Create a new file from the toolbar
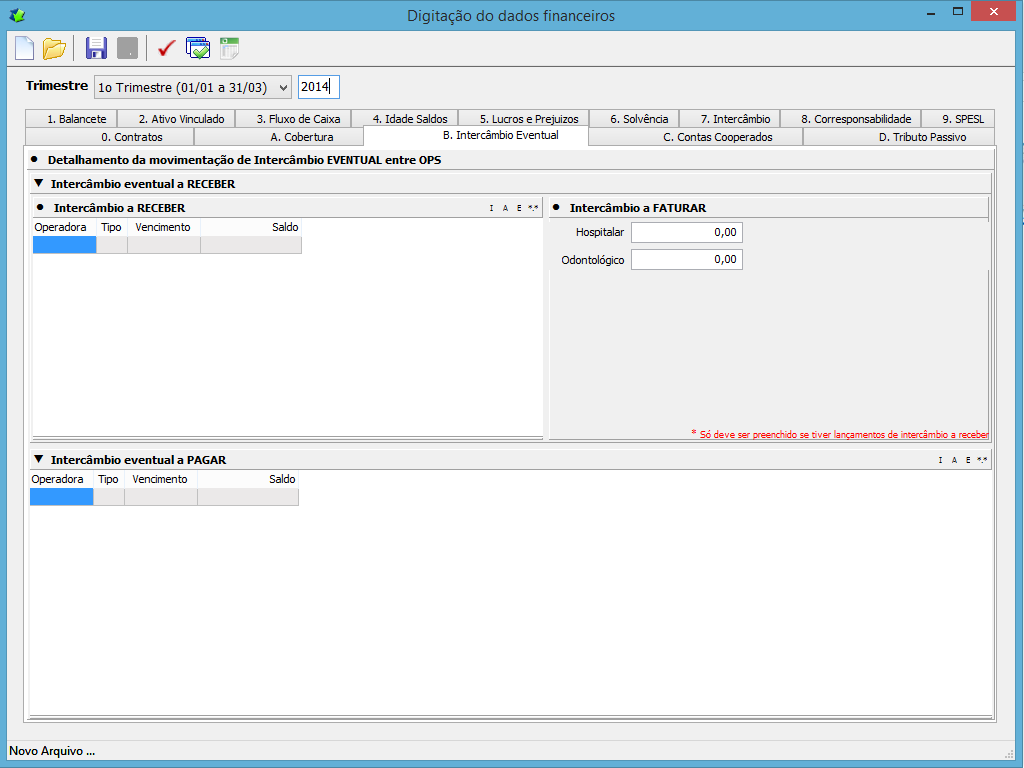The height and width of the screenshot is (768, 1024). point(24,48)
